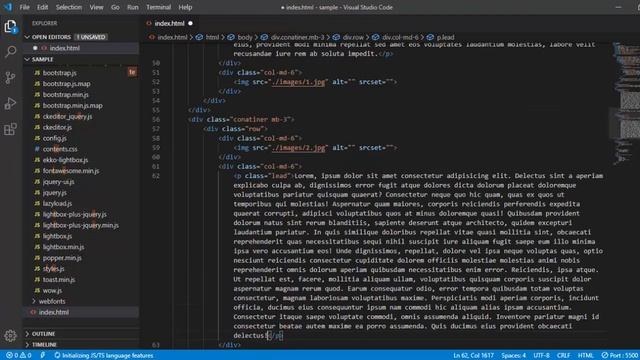
Task: Open ckeditor_jquery.js file
Action: click(67, 116)
